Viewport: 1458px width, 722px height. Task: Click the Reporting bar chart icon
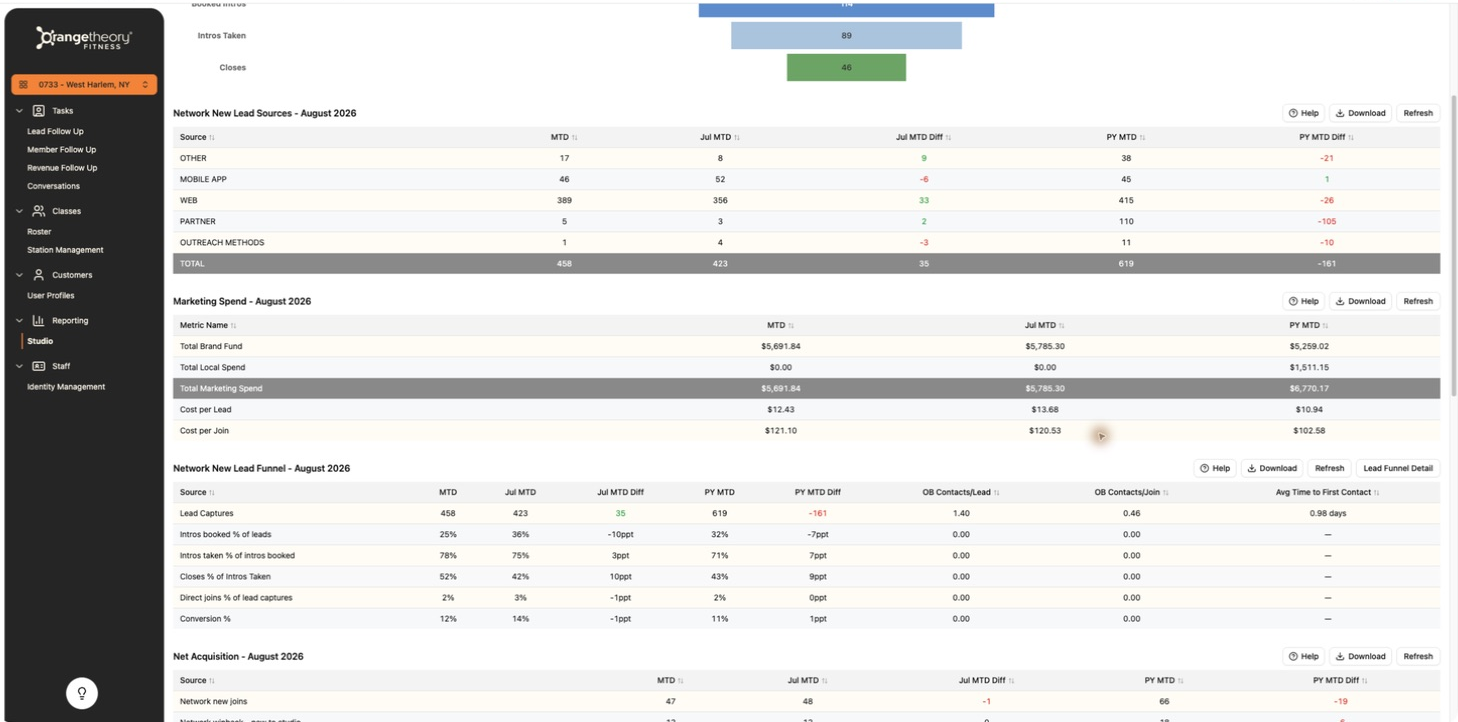pyautogui.click(x=39, y=321)
